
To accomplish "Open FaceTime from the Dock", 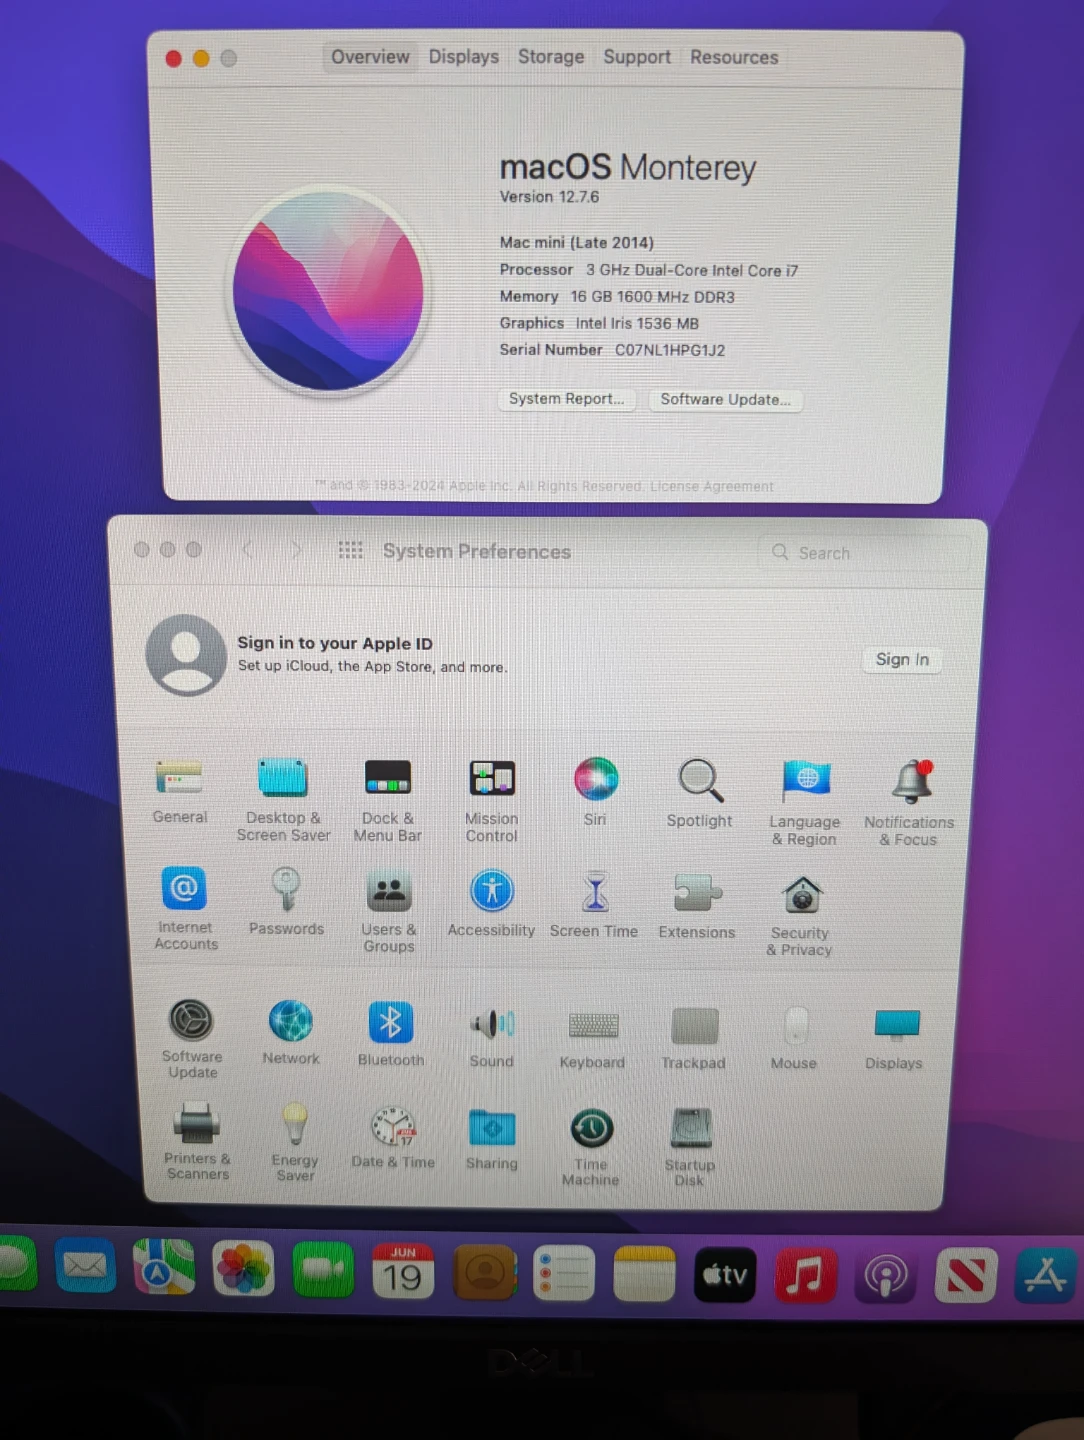I will tap(323, 1270).
